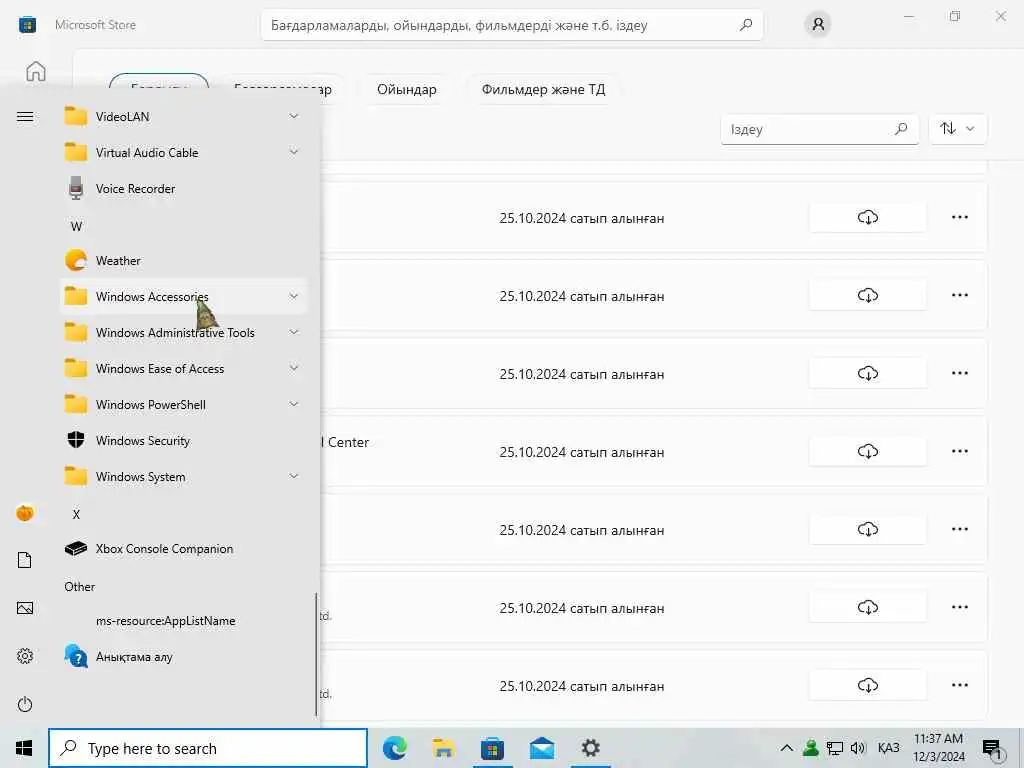Launch the Voice Recorder app icon
Screen dimensions: 1024x768
point(76,188)
